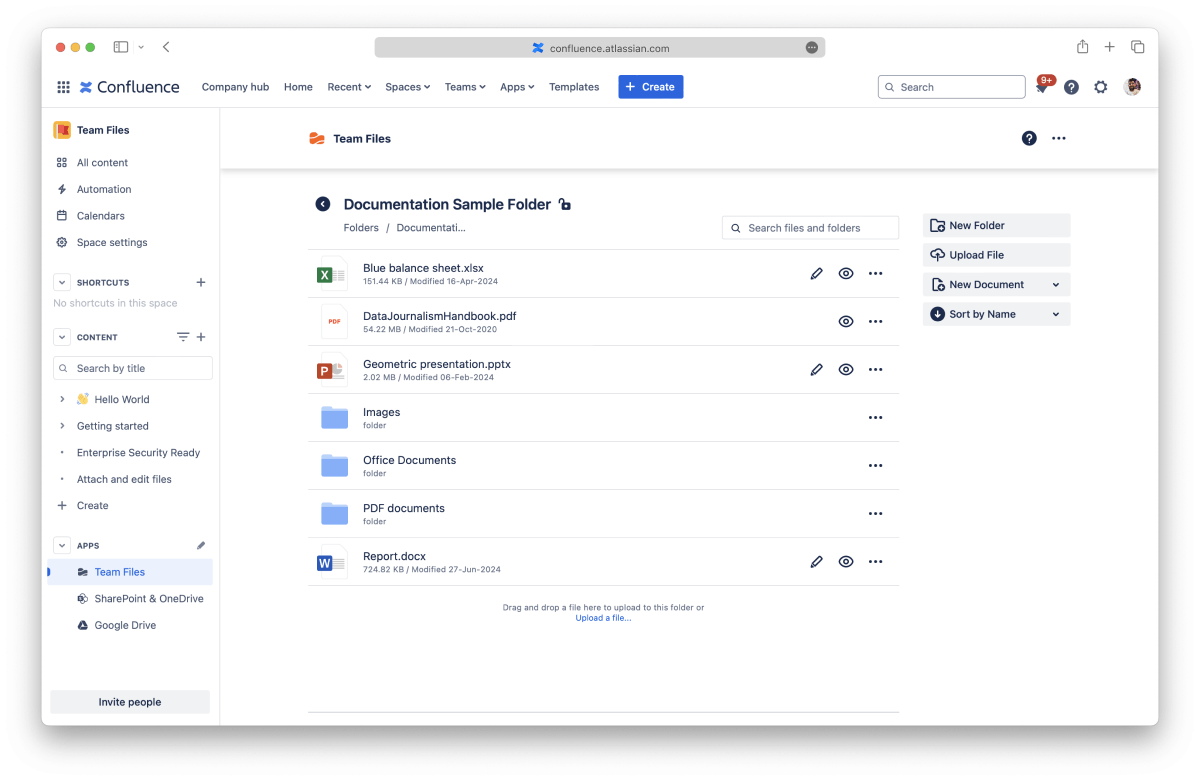Viewport: 1200px width, 781px height.
Task: Click the Search files and folders field
Action: coord(810,228)
